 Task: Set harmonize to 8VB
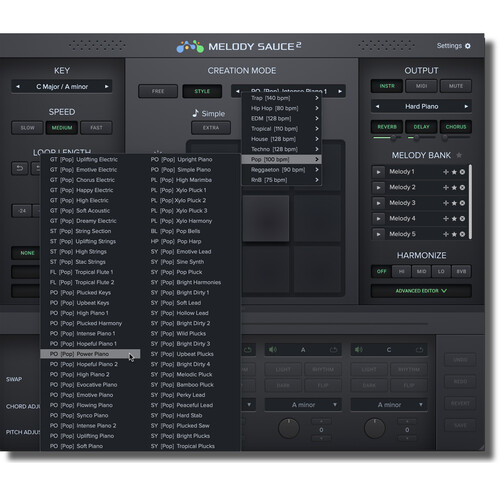pos(461,271)
